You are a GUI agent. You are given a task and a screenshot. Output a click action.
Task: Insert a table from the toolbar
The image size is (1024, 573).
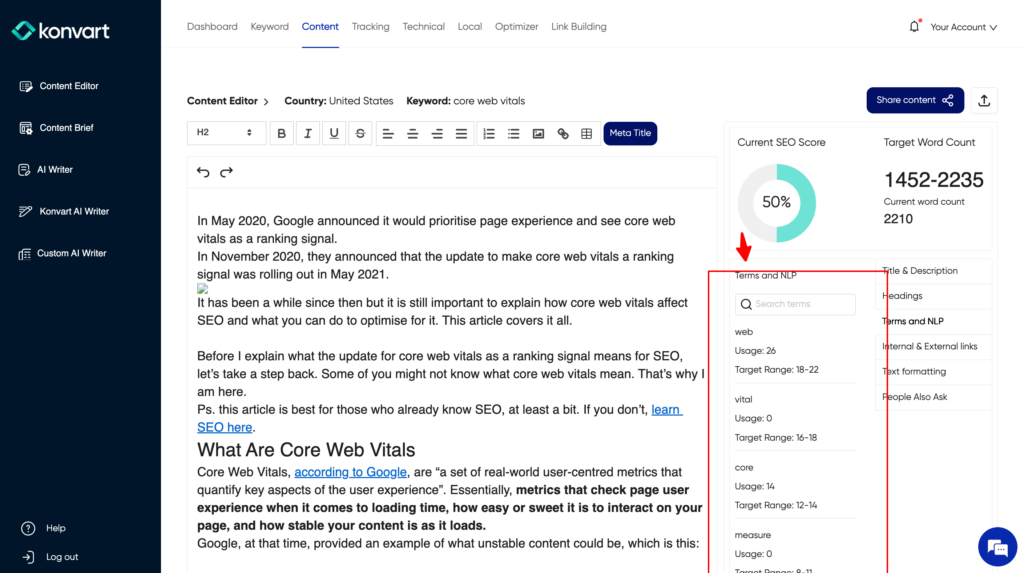coord(587,133)
